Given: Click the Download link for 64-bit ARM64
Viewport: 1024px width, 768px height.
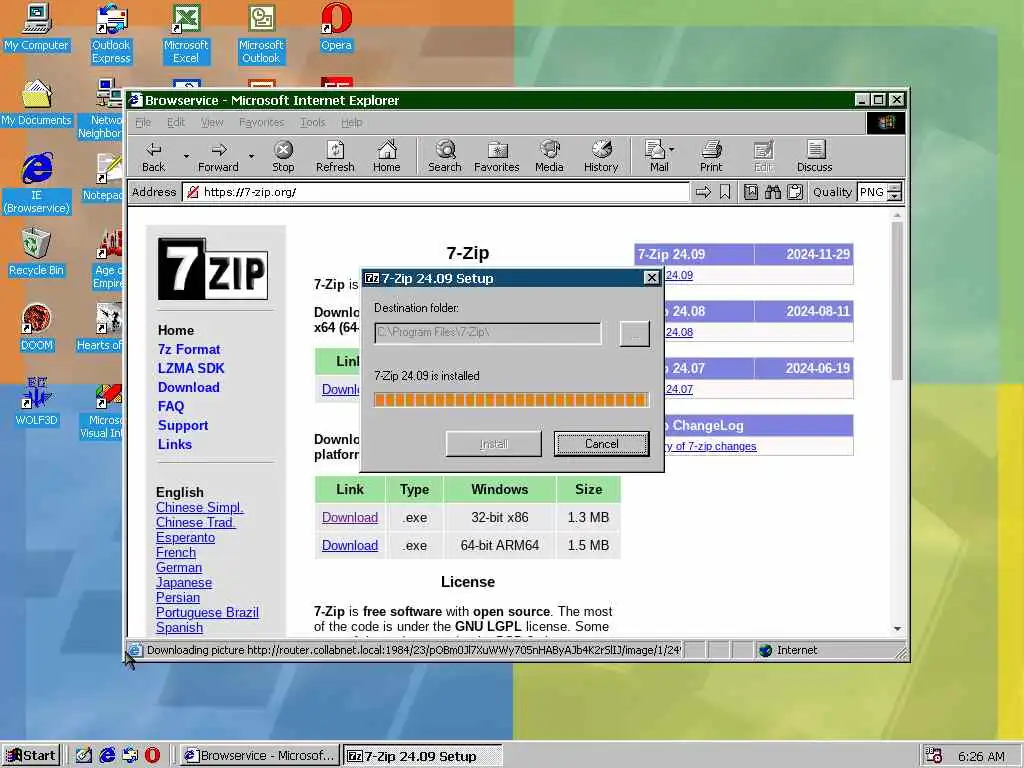Looking at the screenshot, I should point(349,545).
